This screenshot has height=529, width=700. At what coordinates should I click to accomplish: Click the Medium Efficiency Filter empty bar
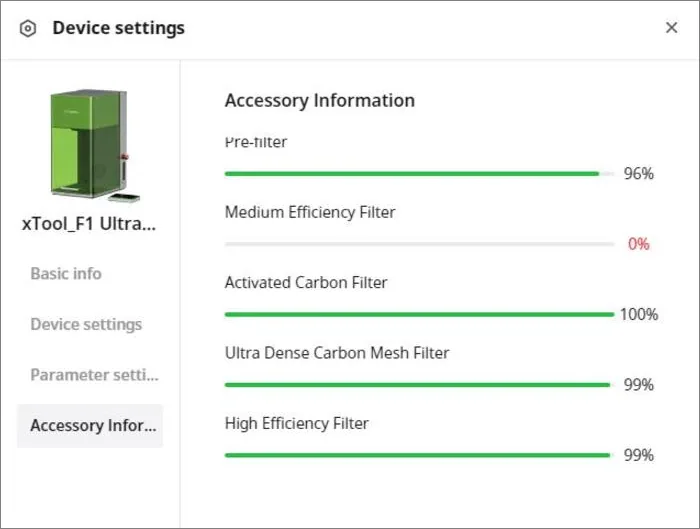pyautogui.click(x=420, y=244)
